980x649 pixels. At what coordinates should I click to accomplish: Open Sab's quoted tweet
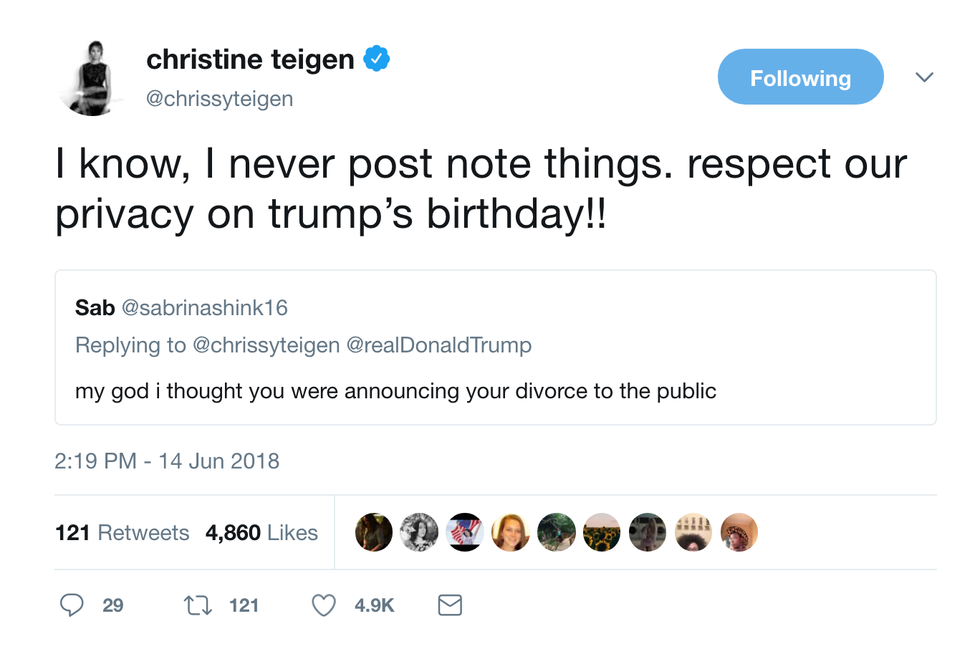[x=495, y=348]
